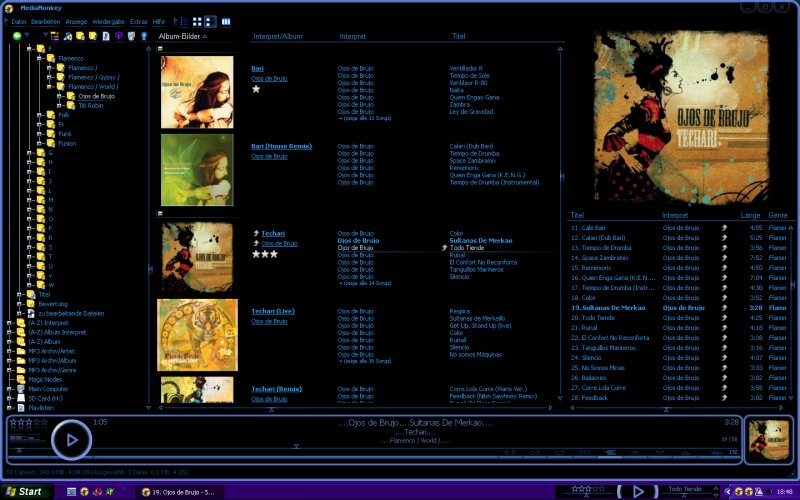Viewport: 800px width, 500px height.
Task: Switch to album art thumbnail view icon
Action: pyautogui.click(x=198, y=21)
